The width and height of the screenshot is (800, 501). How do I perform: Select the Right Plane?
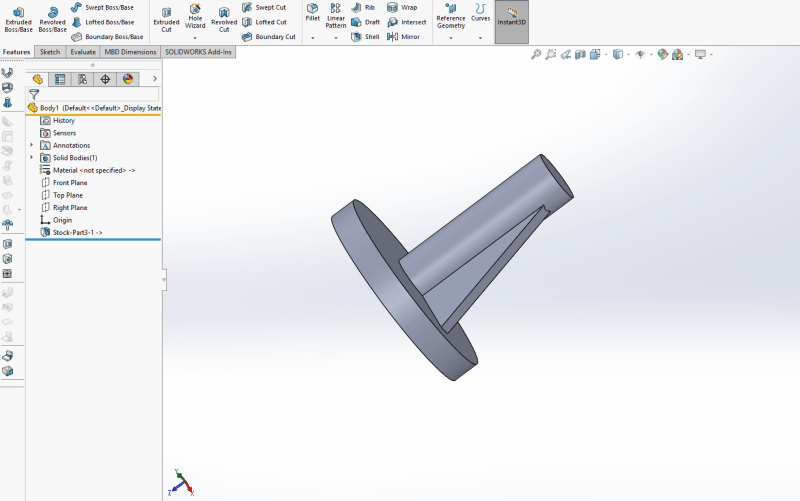[64, 208]
